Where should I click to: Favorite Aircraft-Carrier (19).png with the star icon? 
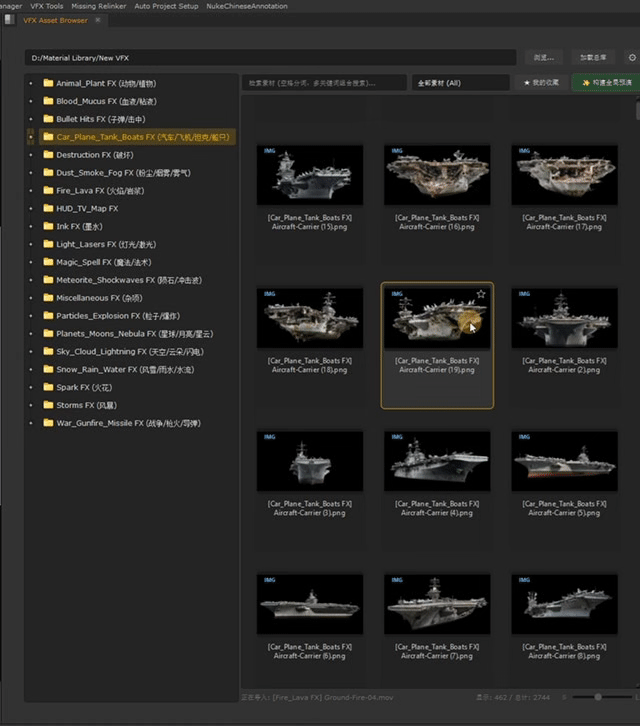[x=481, y=294]
